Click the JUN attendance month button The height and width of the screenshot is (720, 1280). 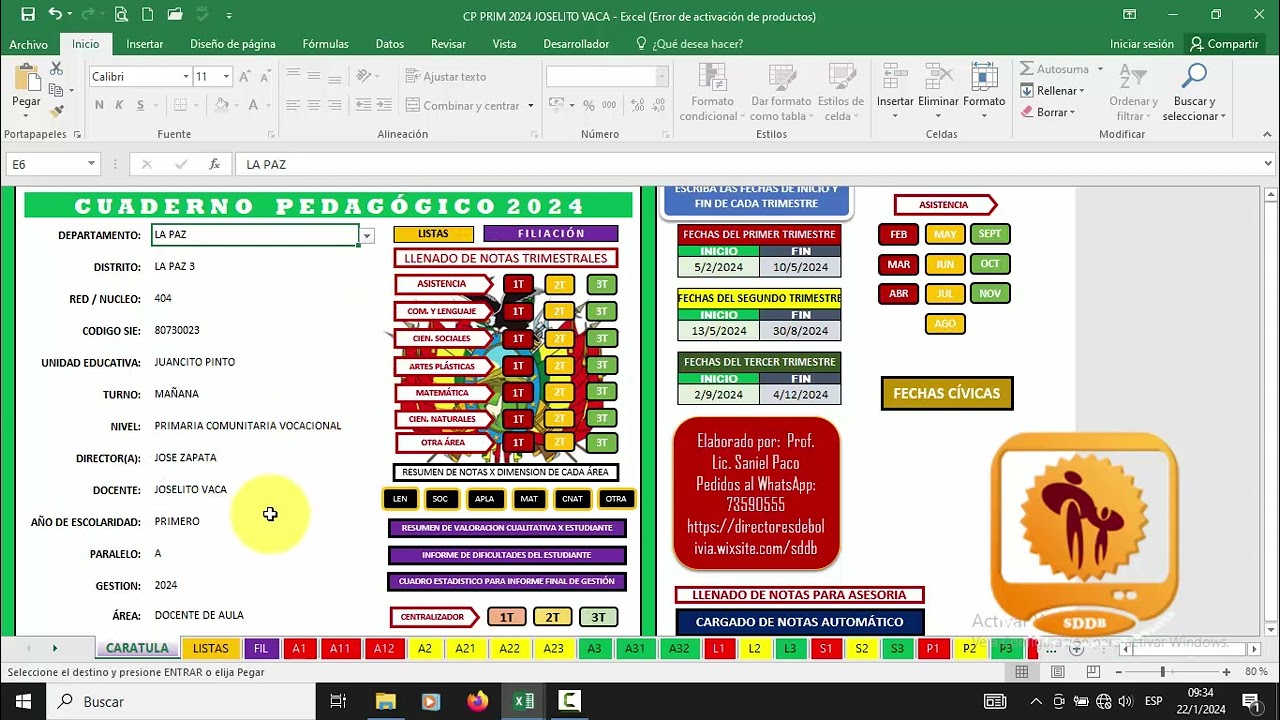(945, 264)
